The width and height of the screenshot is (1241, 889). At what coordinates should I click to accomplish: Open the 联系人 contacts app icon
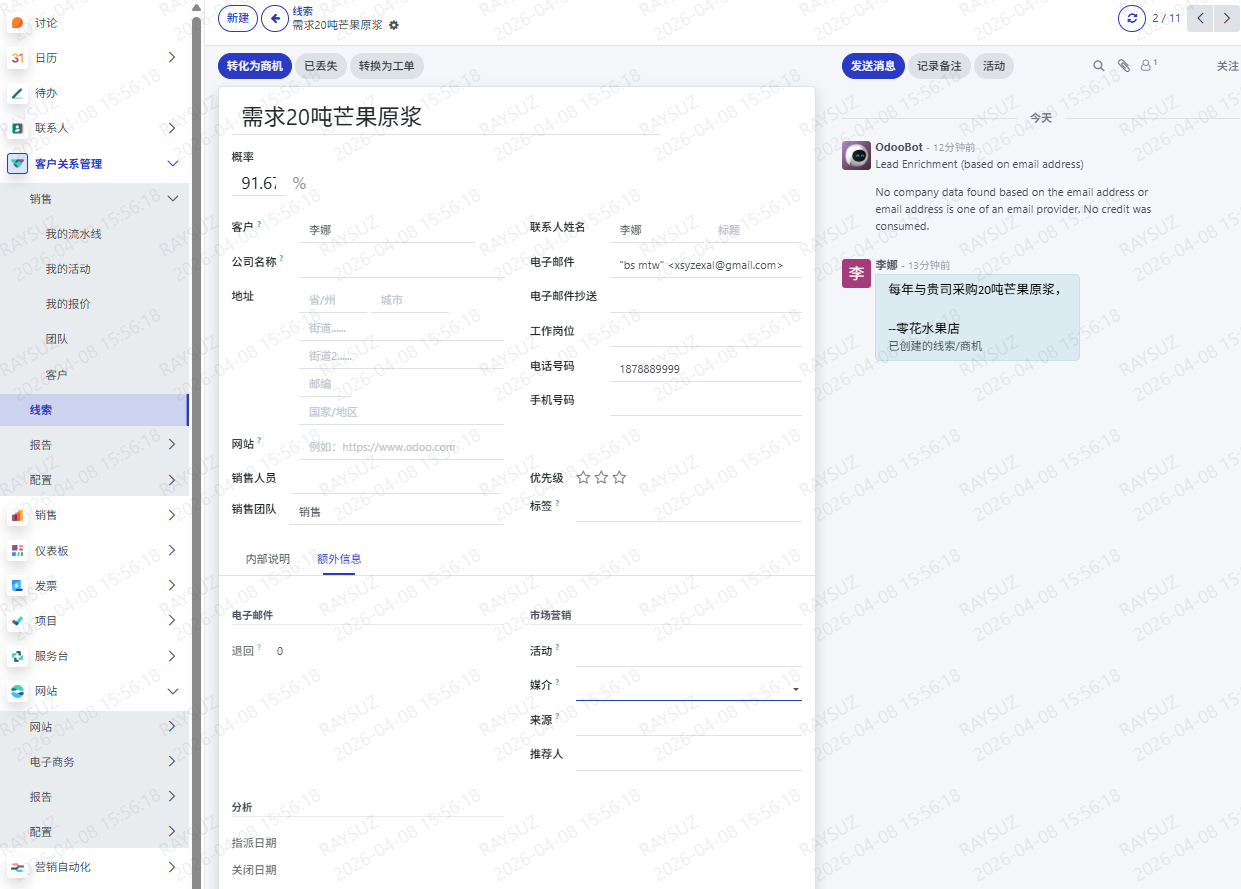(x=17, y=128)
